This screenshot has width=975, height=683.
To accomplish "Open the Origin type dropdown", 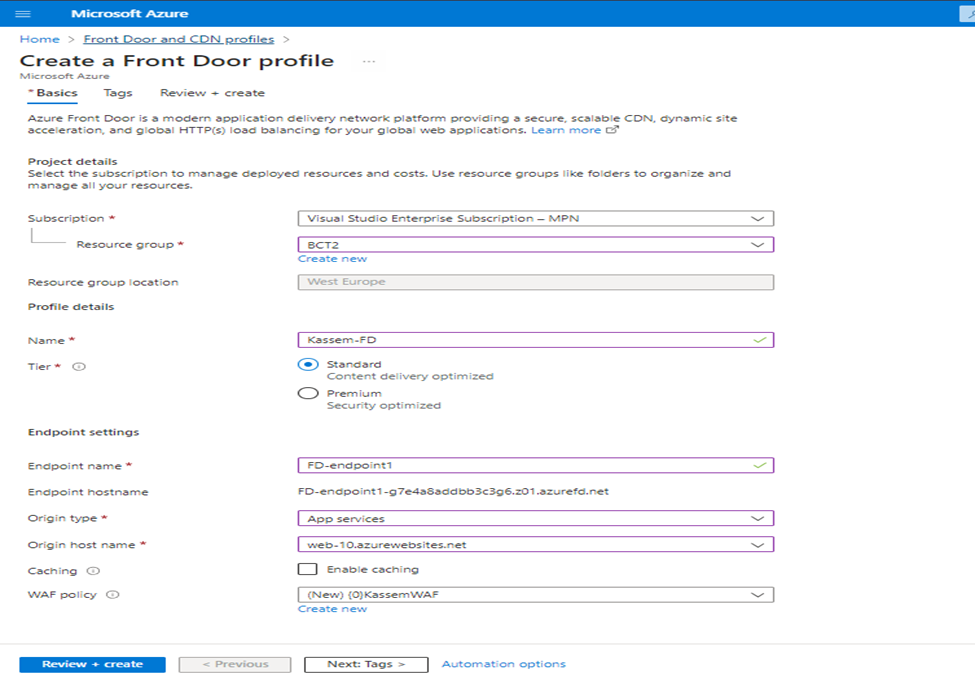I will click(536, 518).
